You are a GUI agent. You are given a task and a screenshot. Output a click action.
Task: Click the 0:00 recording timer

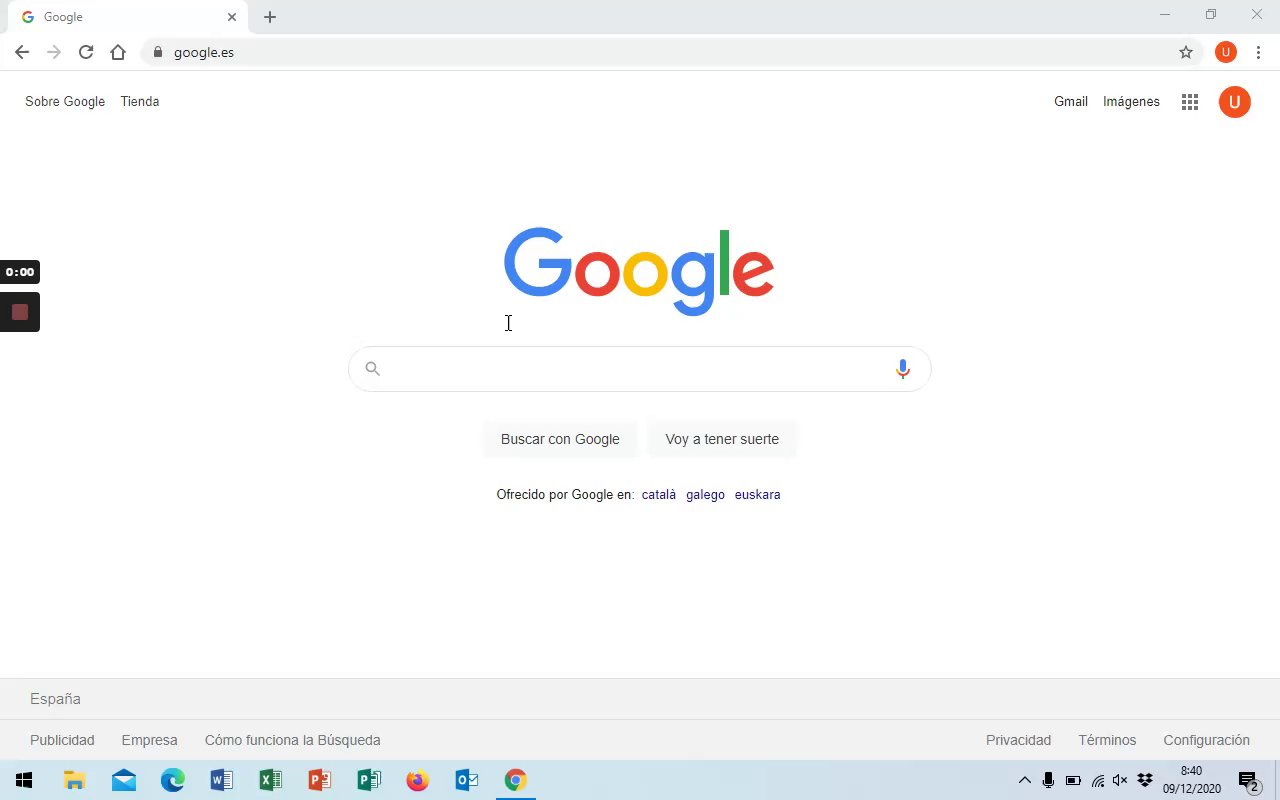[x=20, y=272]
